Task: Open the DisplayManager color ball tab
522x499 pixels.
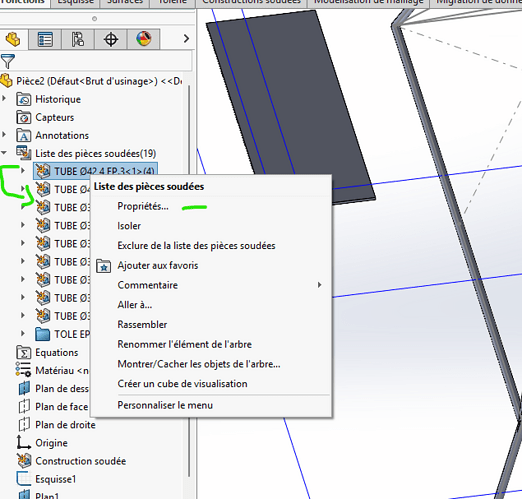Action: tap(144, 39)
